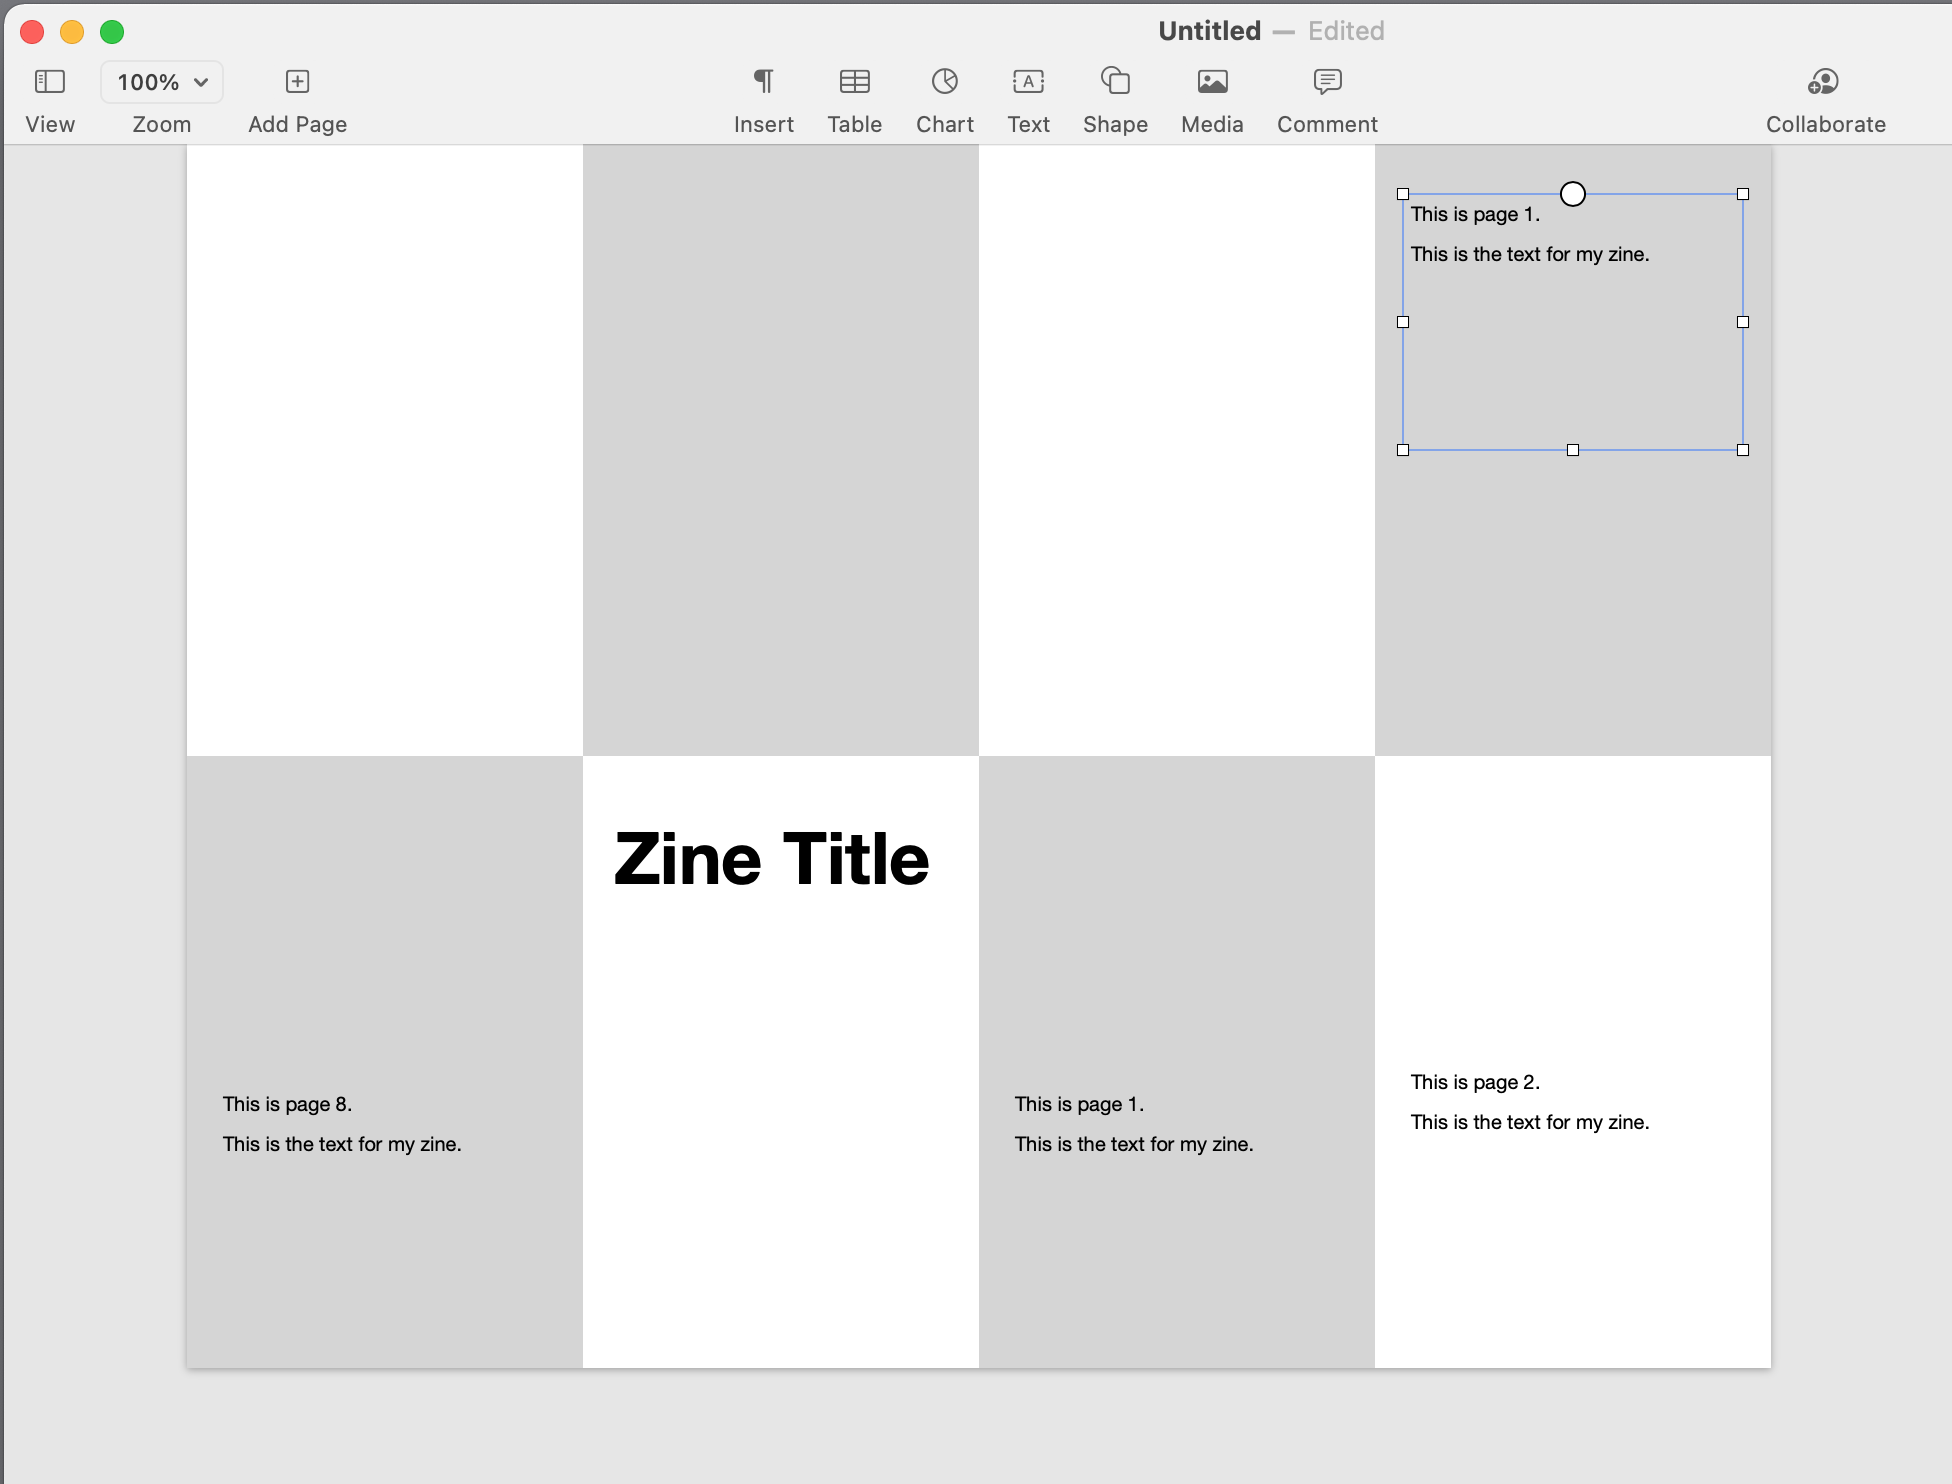Viewport: 1952px width, 1484px height.
Task: Open the Shape picker
Action: pyautogui.click(x=1115, y=82)
